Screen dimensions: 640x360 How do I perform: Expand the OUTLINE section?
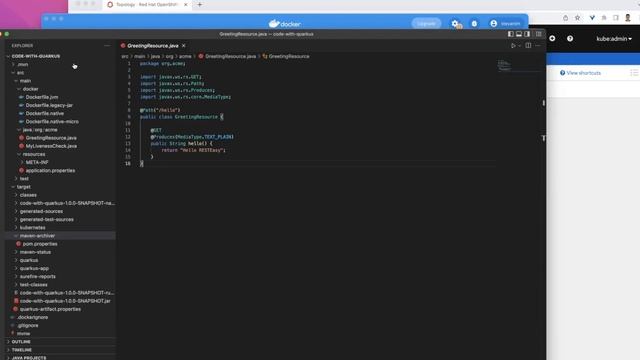21,342
